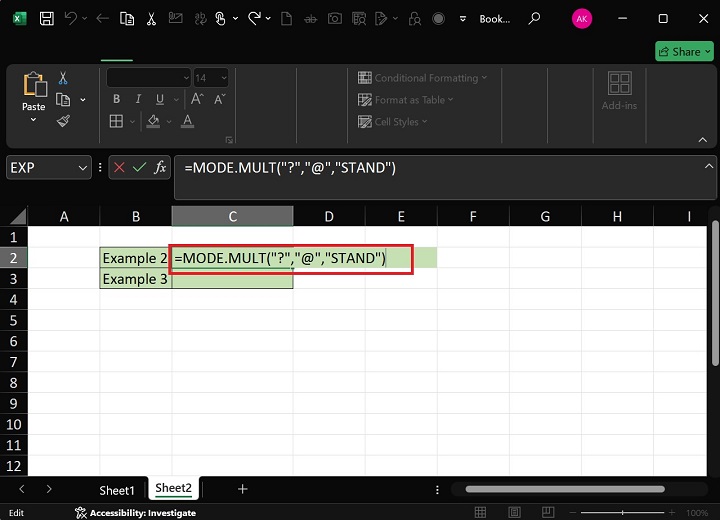Confirm the formula with the green checkmark
The width and height of the screenshot is (720, 520).
click(x=139, y=168)
